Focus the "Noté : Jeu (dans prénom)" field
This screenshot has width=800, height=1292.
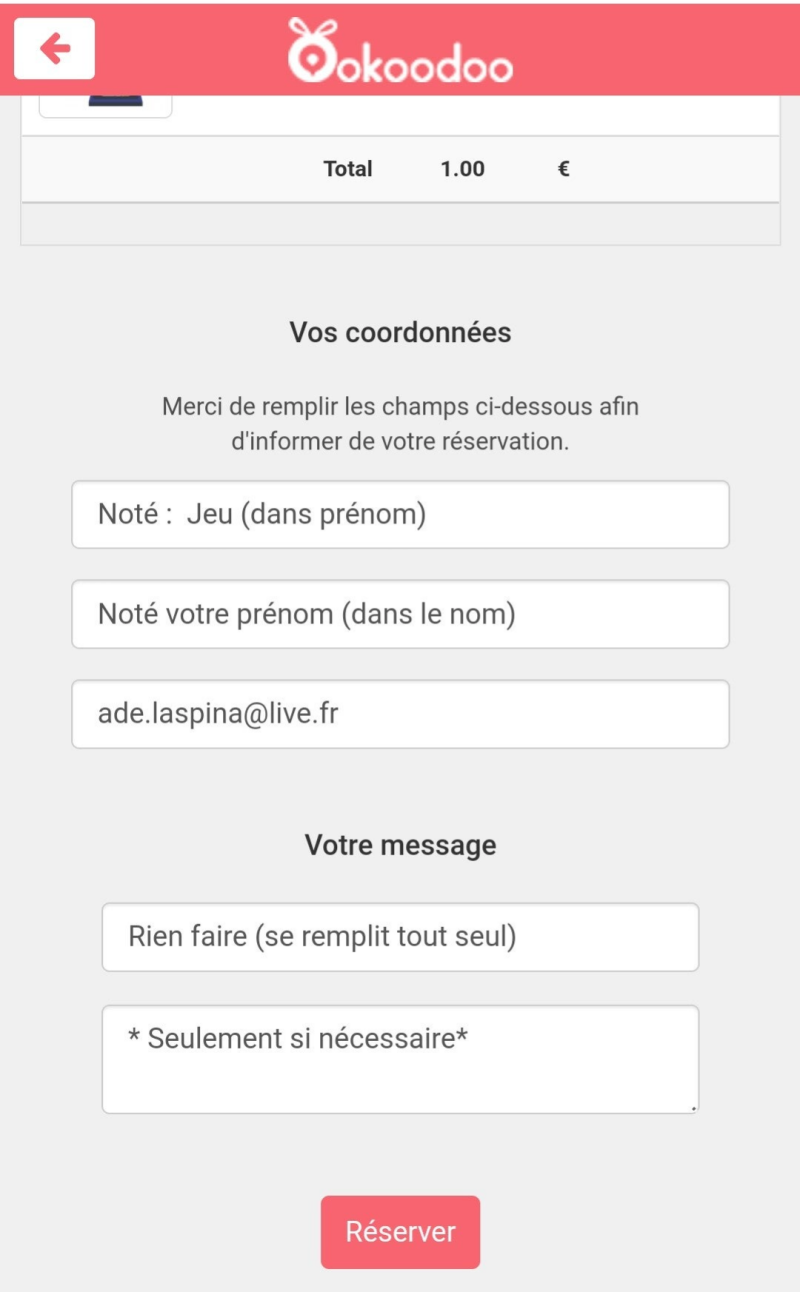click(x=400, y=515)
